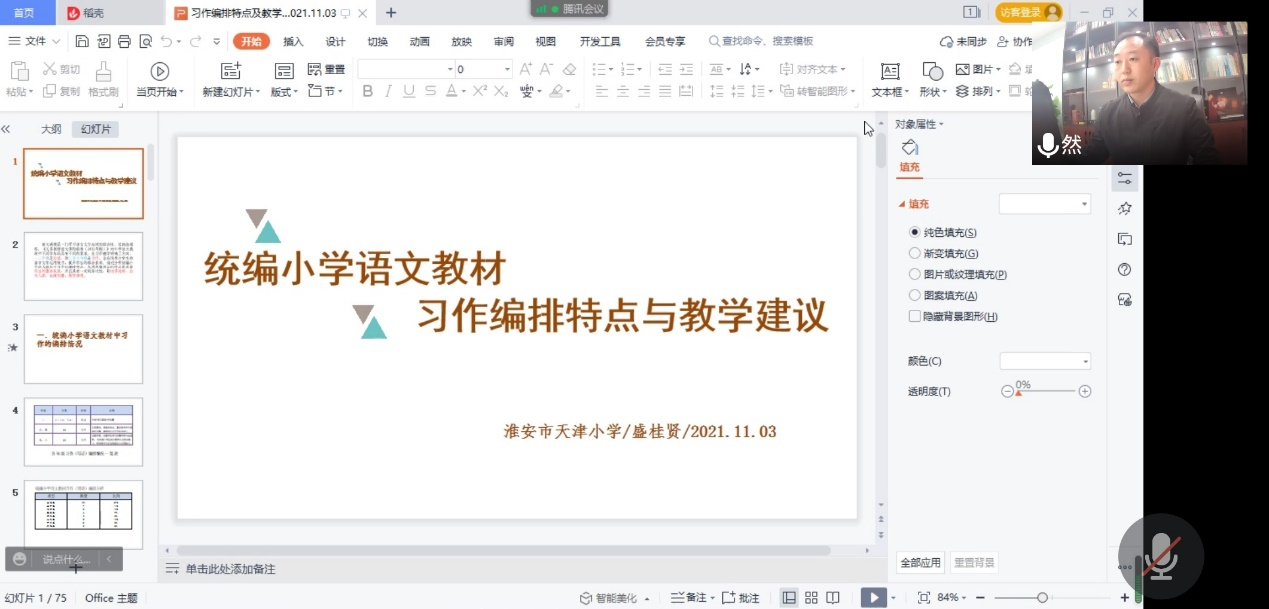Click the Save icon in quick access toolbar
This screenshot has width=1269, height=609.
pos(82,41)
